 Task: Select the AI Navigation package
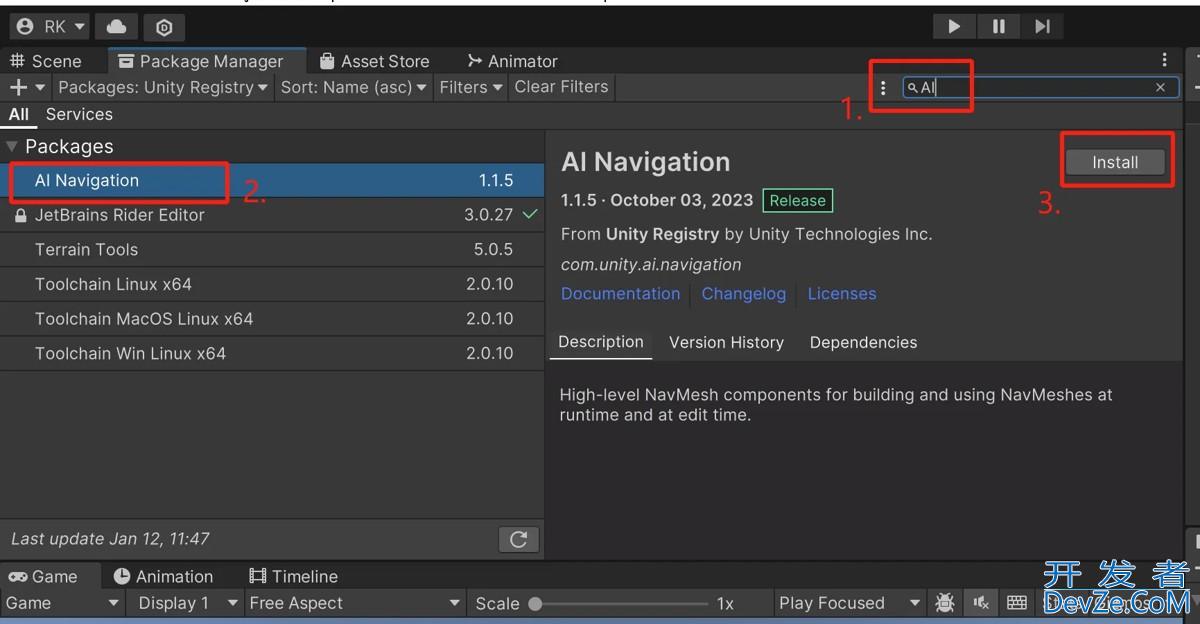(272, 181)
